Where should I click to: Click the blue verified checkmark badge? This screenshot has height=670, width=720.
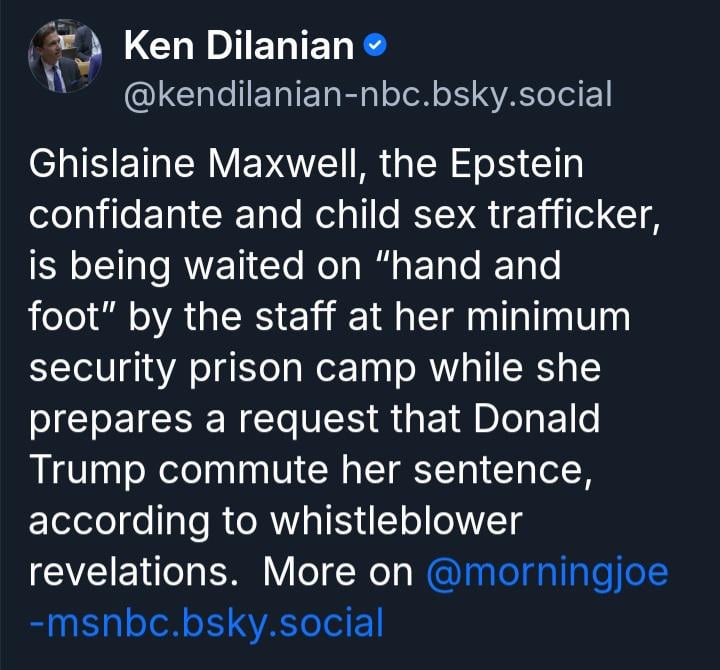click(375, 44)
